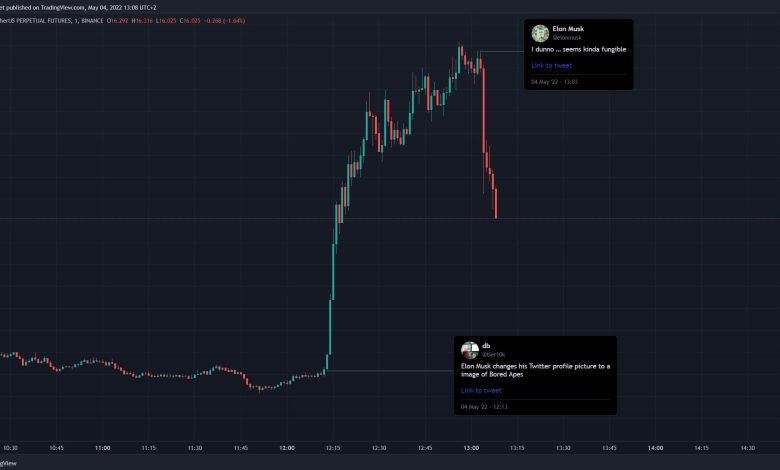Image resolution: width=780 pixels, height=470 pixels.
Task: Click the 04 May '22 13:03 tweet timestamp
Action: point(554,81)
